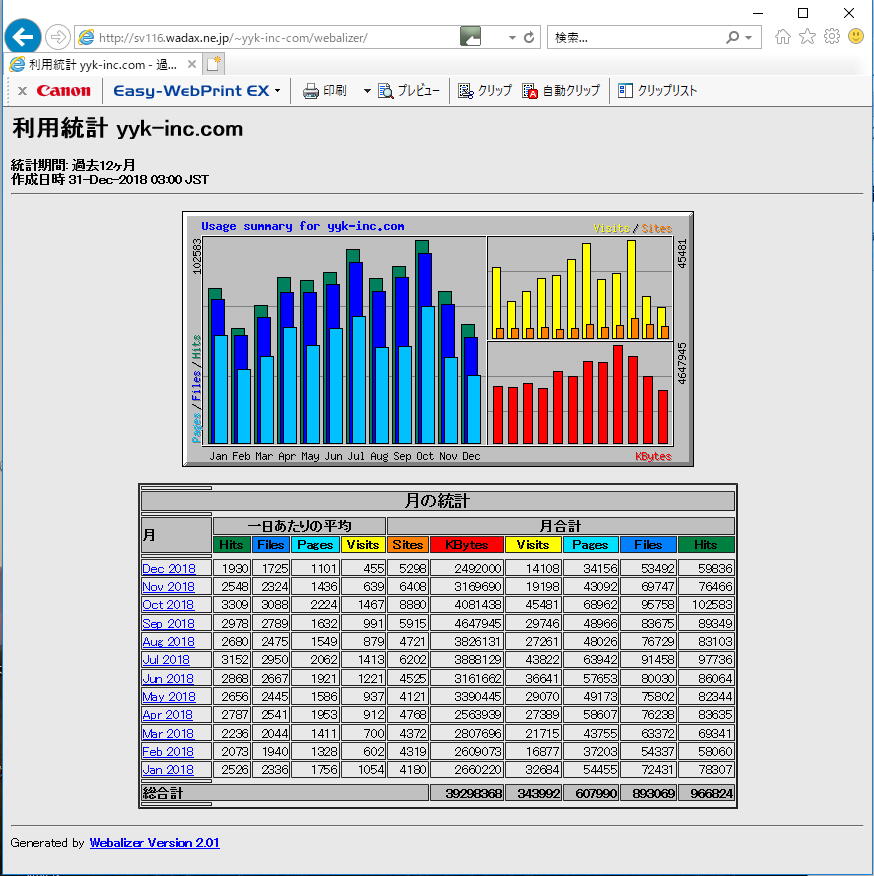Click the 総合計 totals row label
874x876 pixels.
point(163,793)
